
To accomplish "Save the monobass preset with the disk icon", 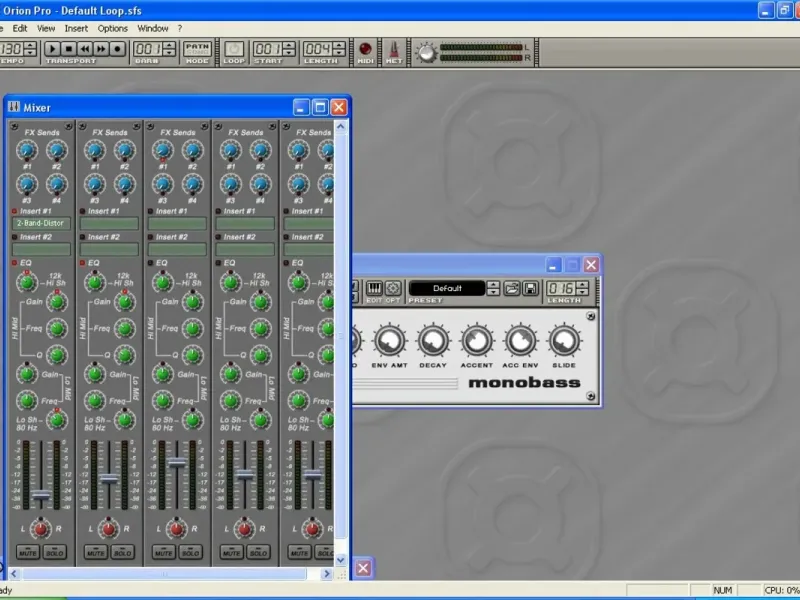I will [529, 288].
